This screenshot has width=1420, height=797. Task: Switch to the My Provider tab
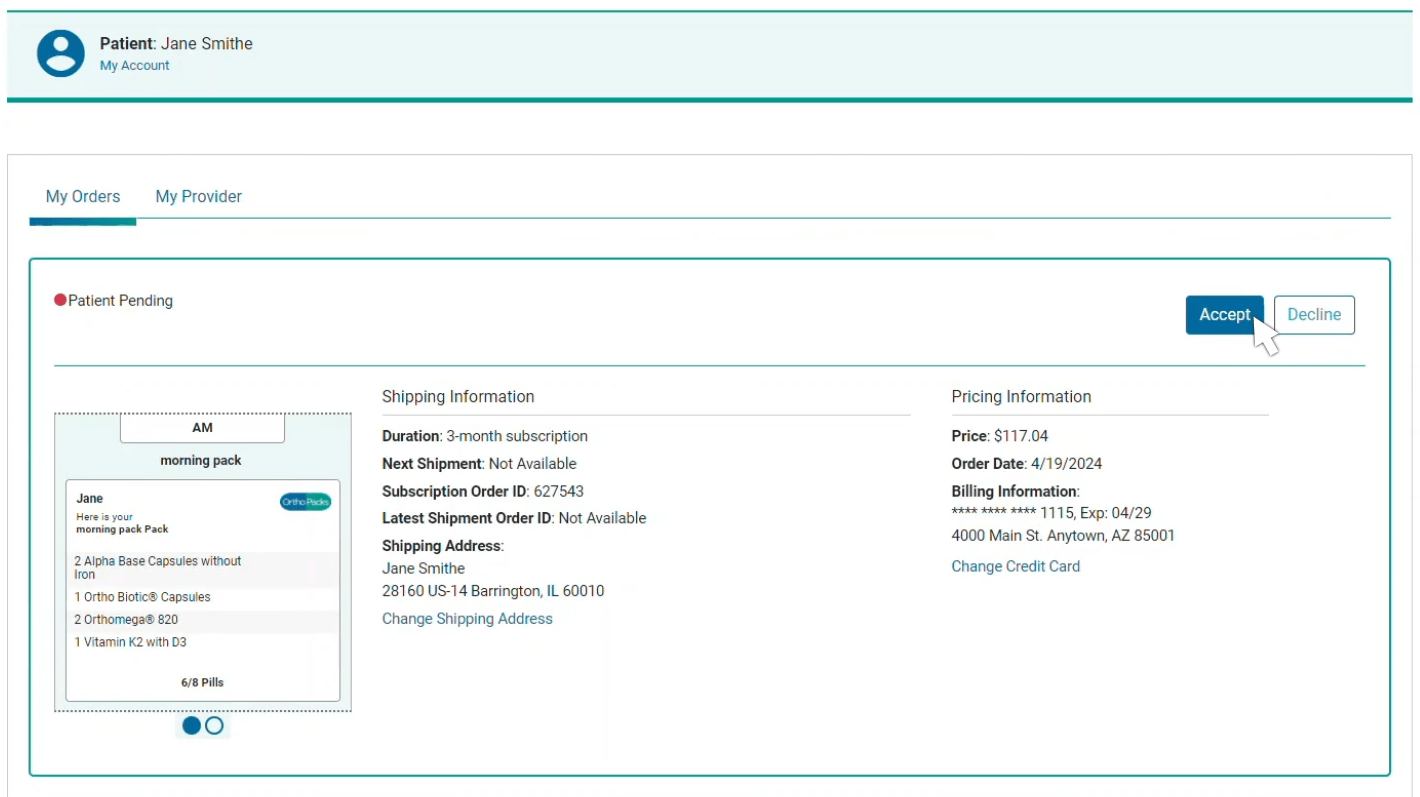[x=198, y=196]
